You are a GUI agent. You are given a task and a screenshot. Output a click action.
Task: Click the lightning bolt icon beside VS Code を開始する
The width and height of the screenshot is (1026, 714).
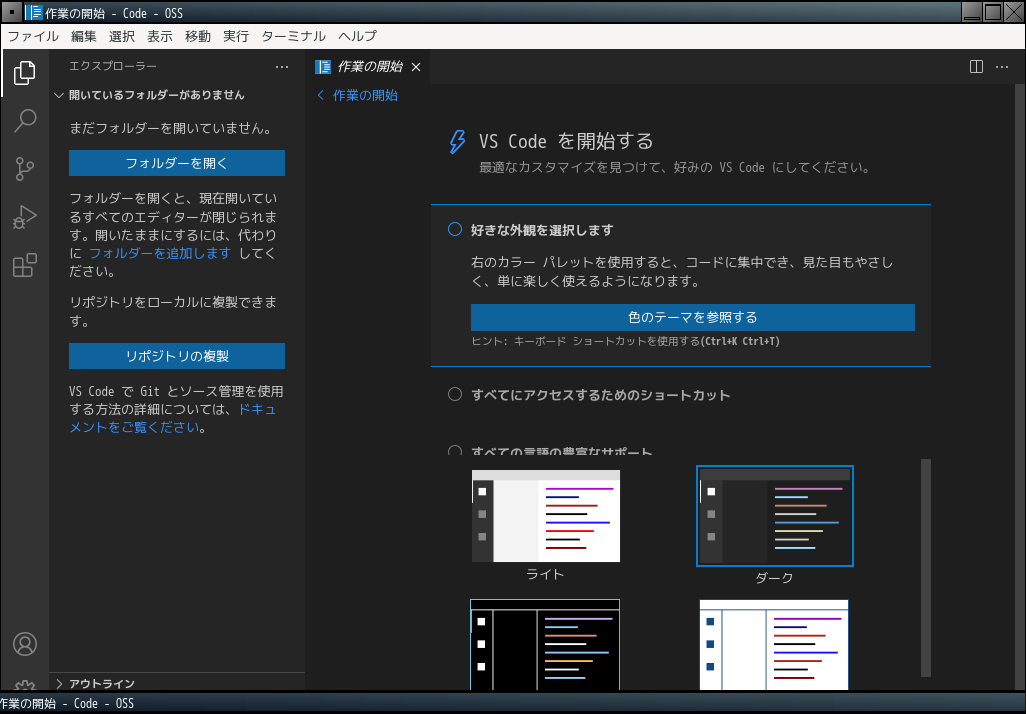tap(457, 141)
